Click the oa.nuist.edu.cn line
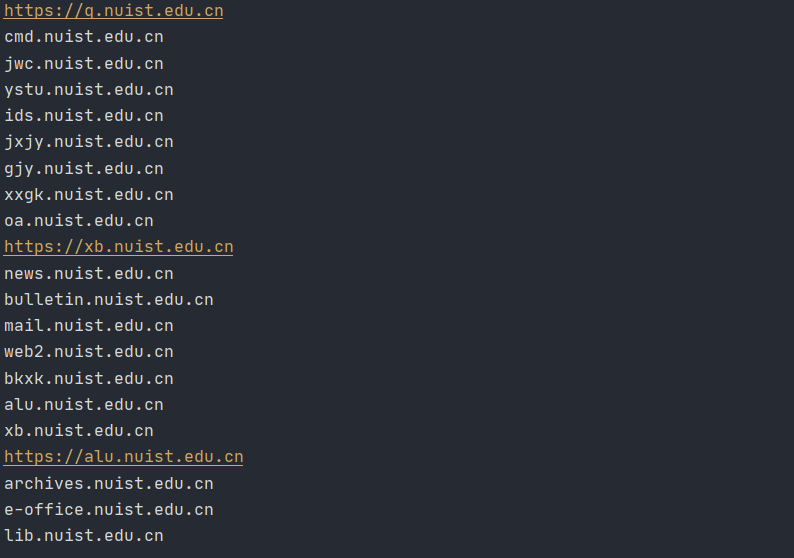Screen dimensions: 794x558 click(78, 221)
